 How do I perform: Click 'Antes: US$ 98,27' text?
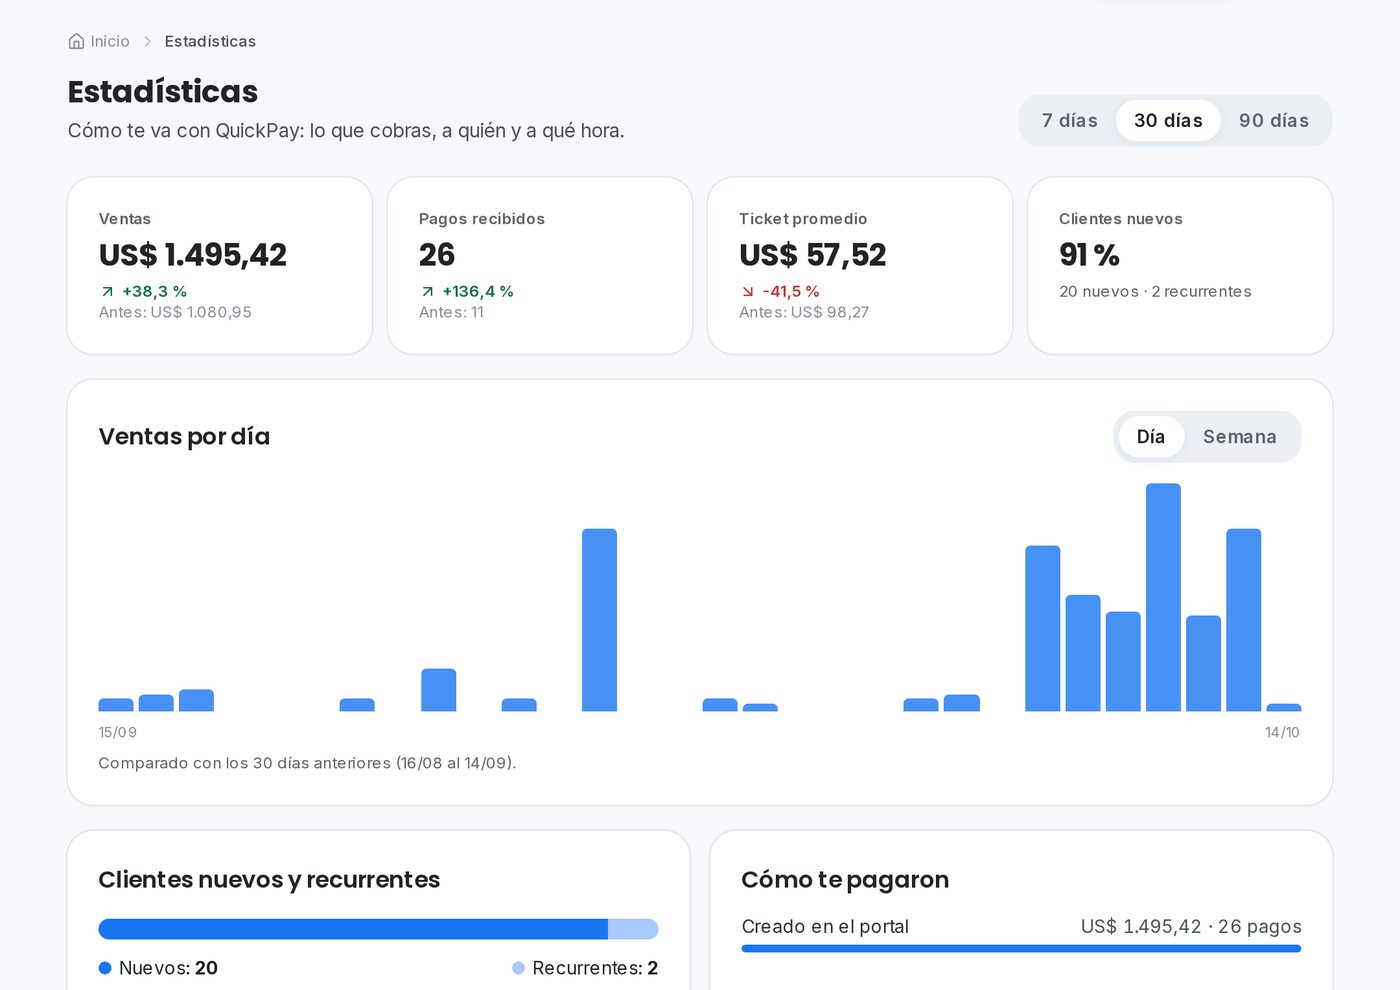click(804, 312)
